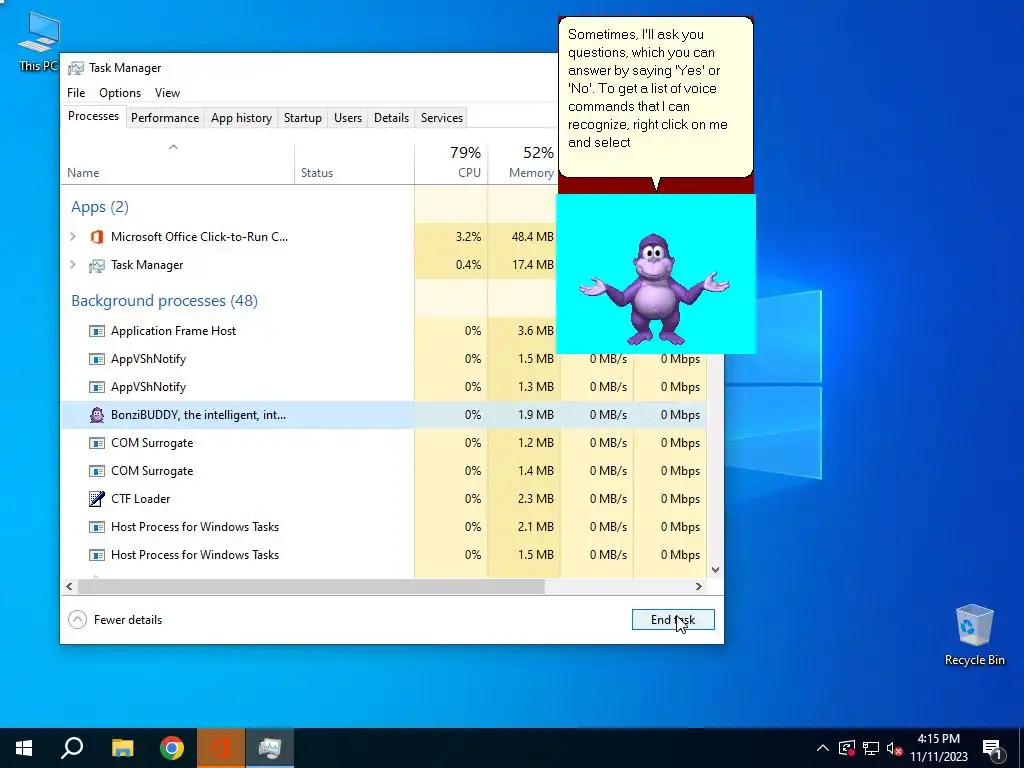Click the Fewer details label

(127, 620)
